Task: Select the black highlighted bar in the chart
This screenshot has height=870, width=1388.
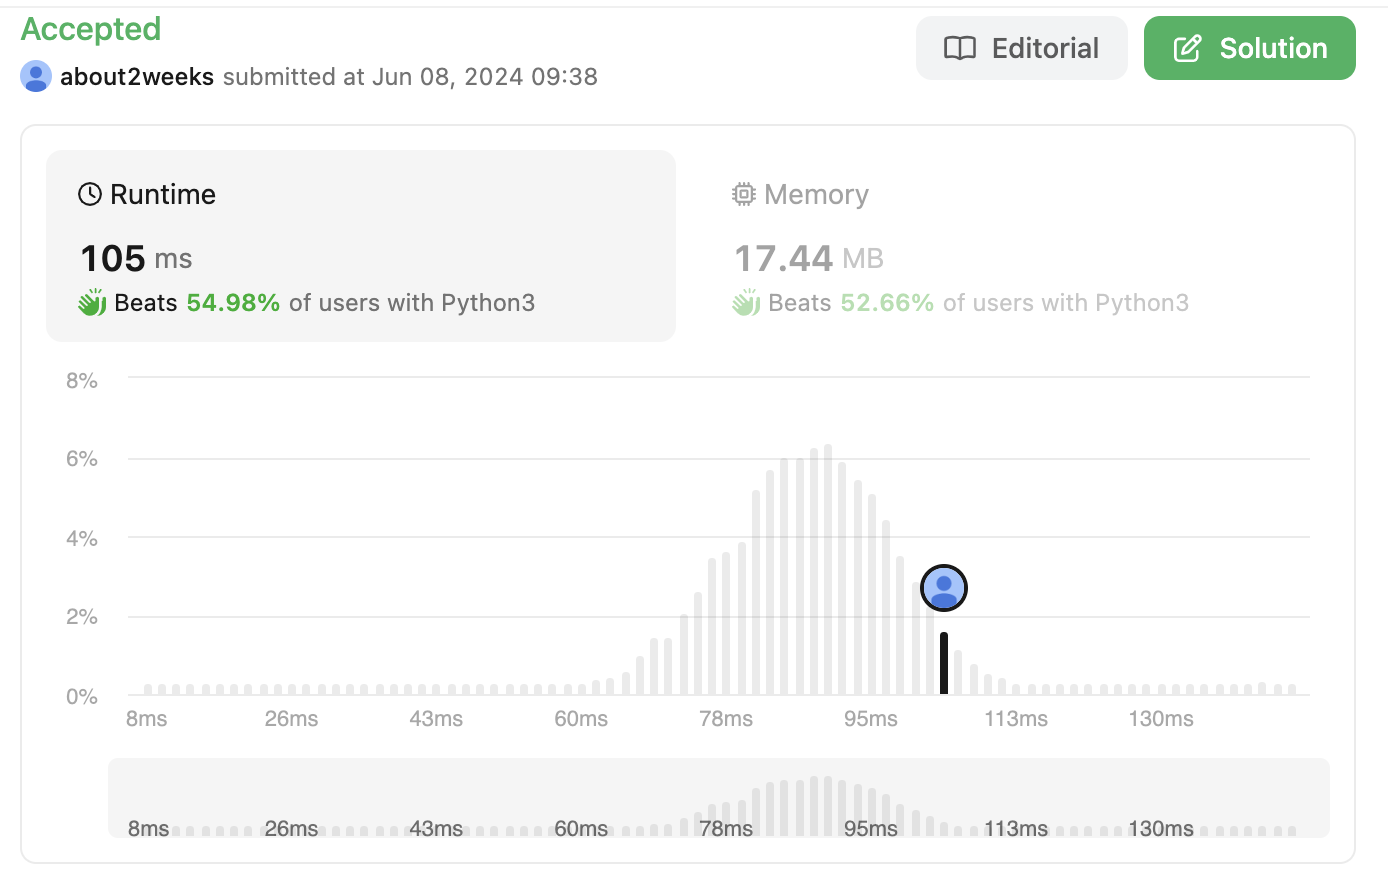Action: pyautogui.click(x=943, y=663)
